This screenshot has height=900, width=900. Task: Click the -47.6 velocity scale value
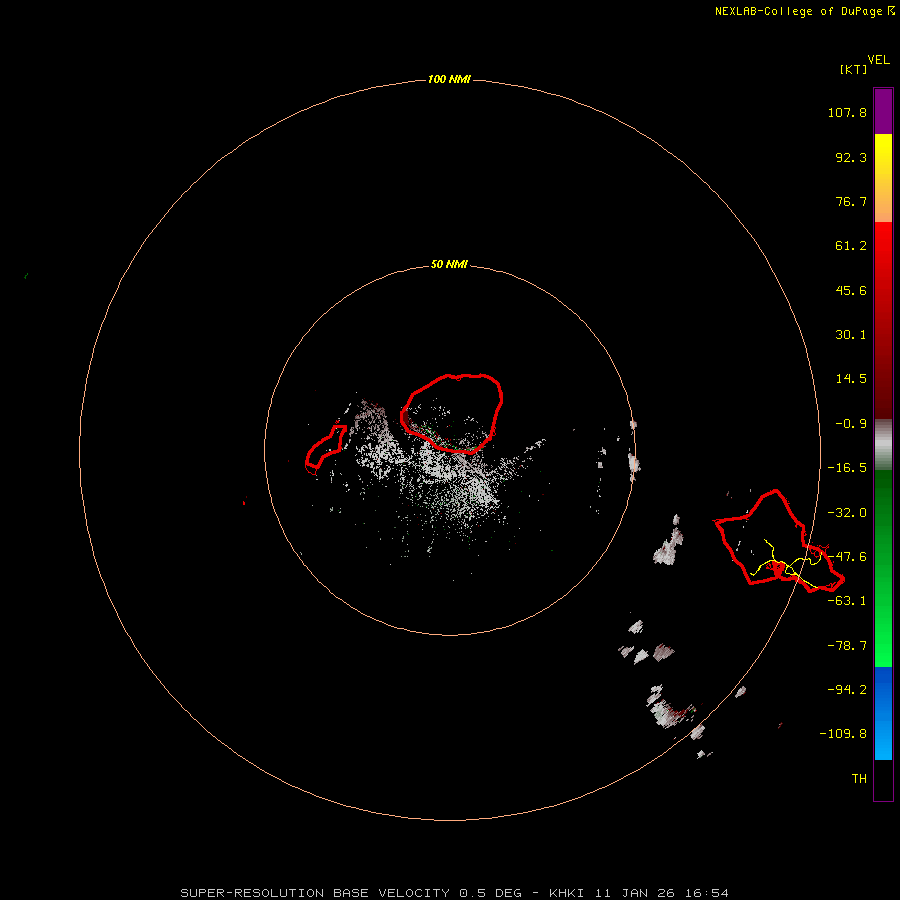(847, 557)
